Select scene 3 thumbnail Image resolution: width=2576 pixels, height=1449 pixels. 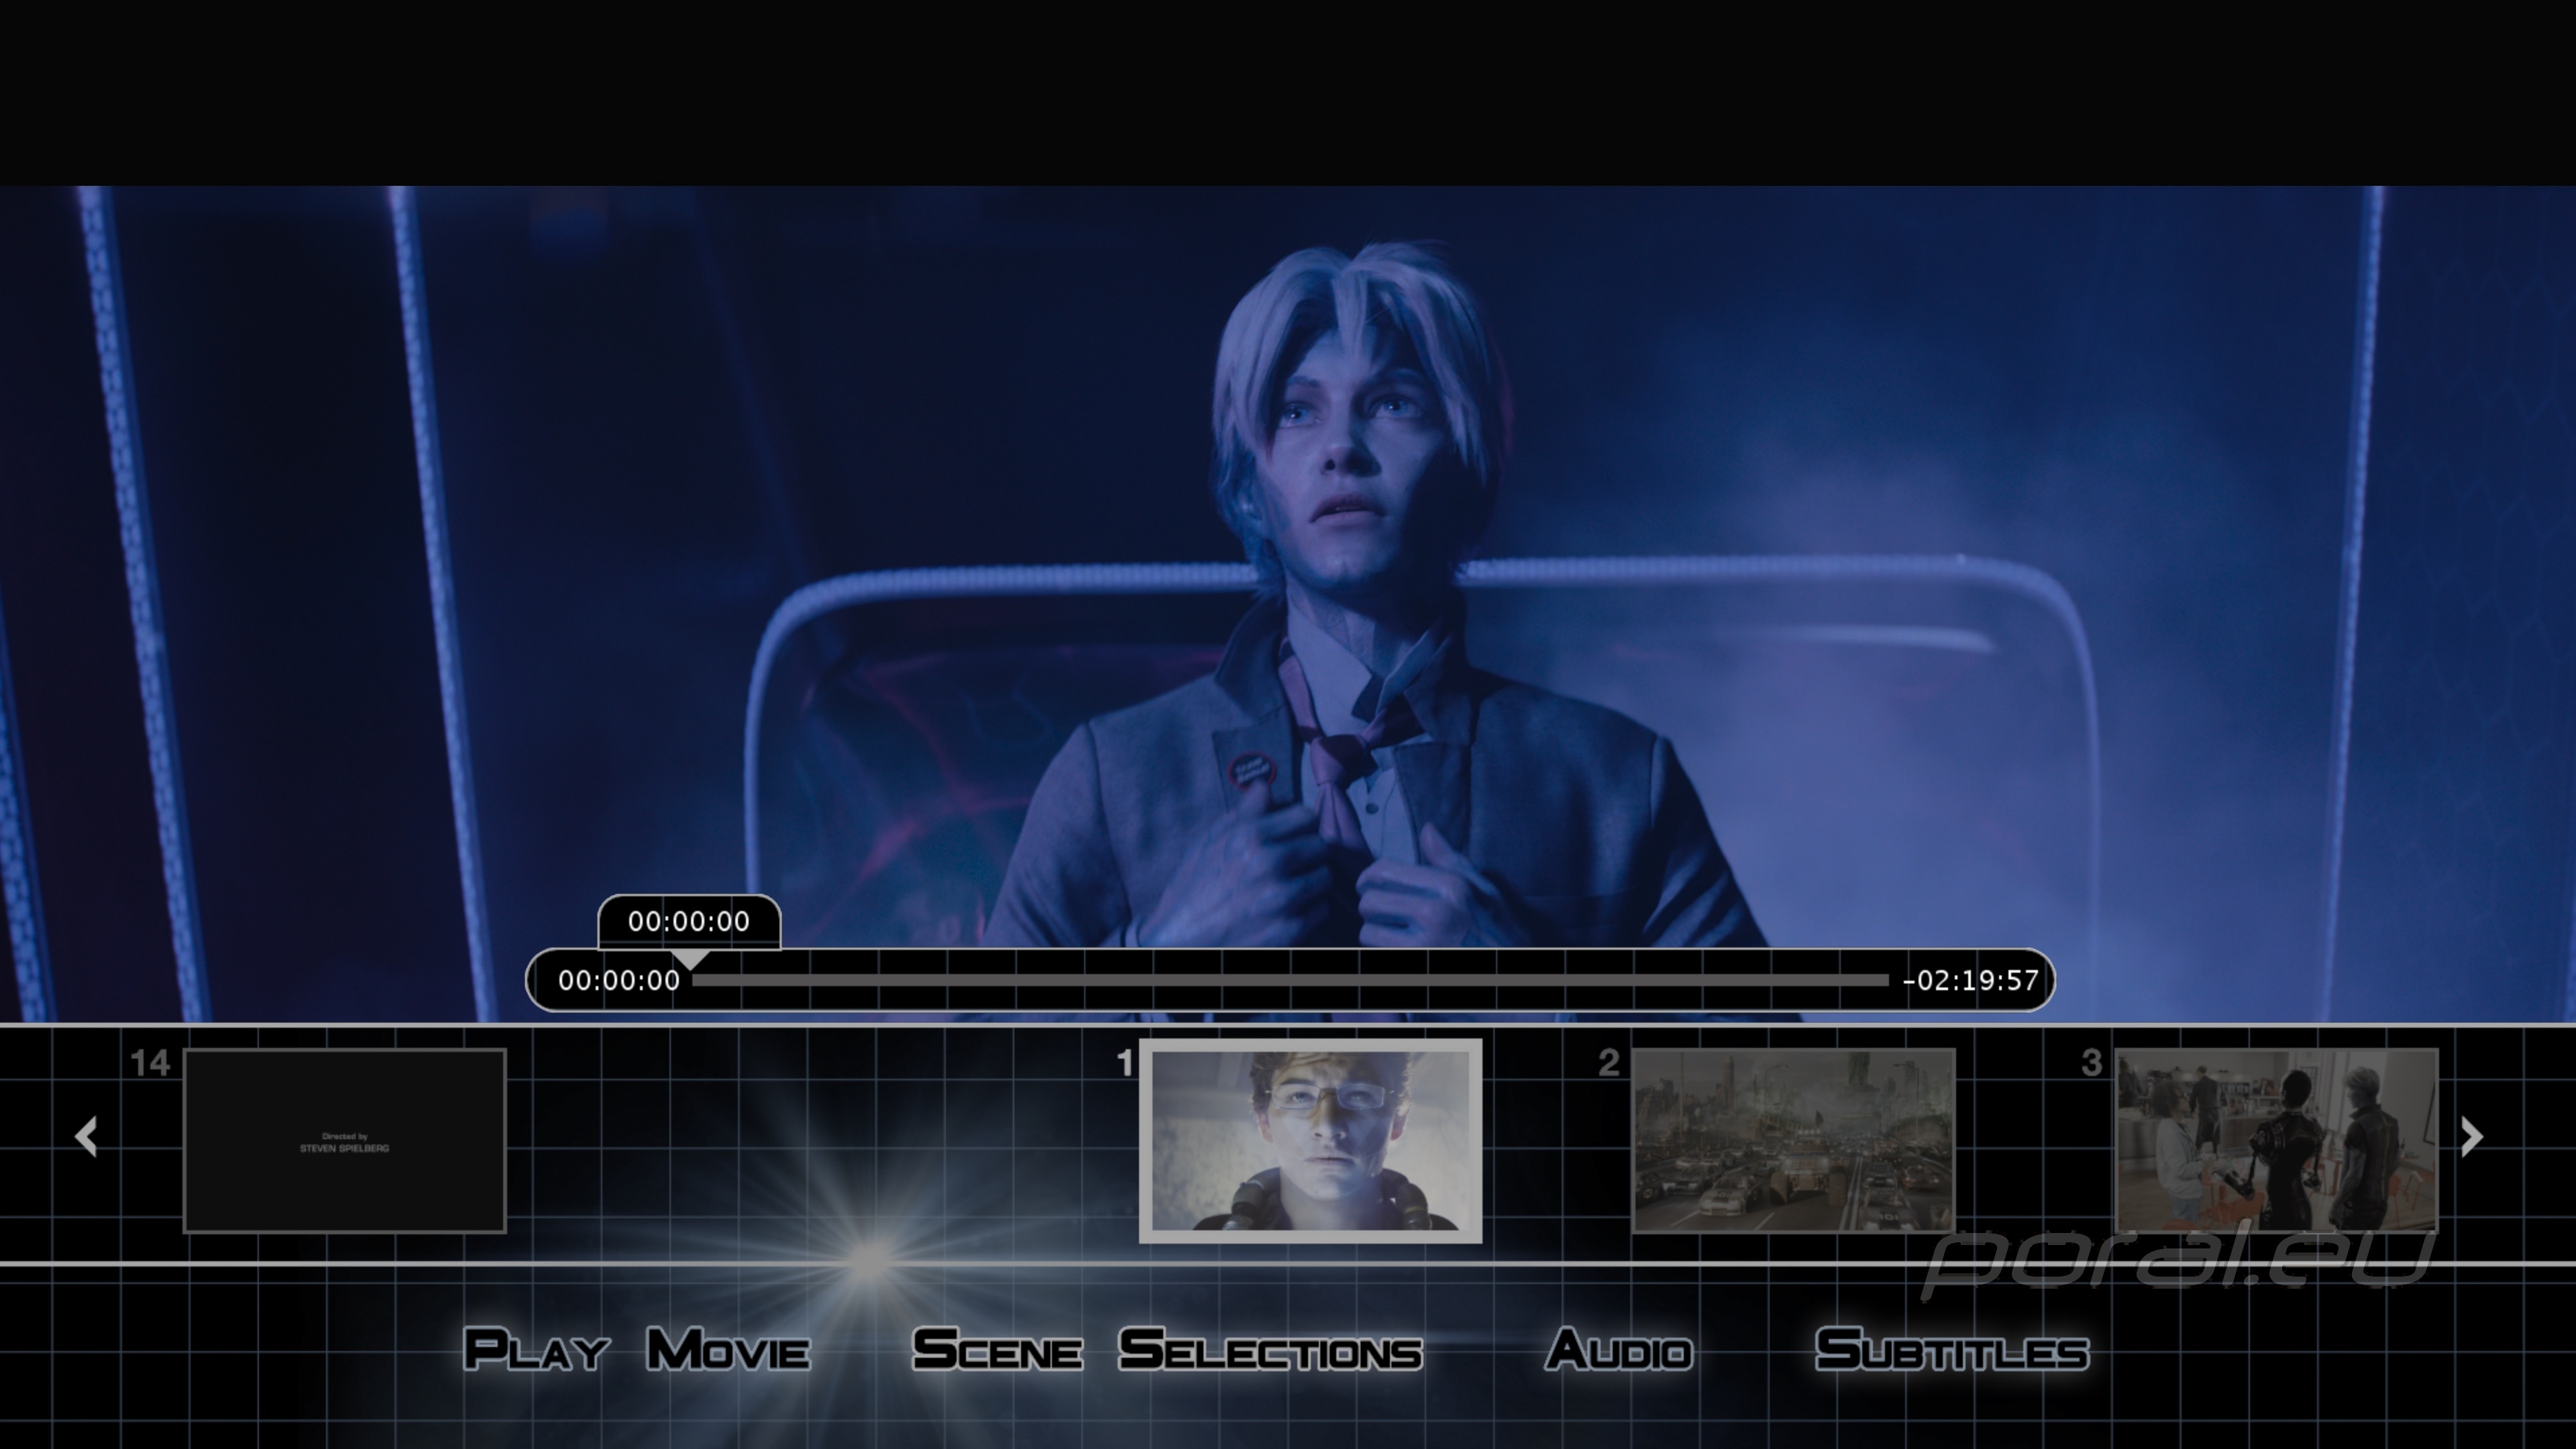[x=2276, y=1140]
